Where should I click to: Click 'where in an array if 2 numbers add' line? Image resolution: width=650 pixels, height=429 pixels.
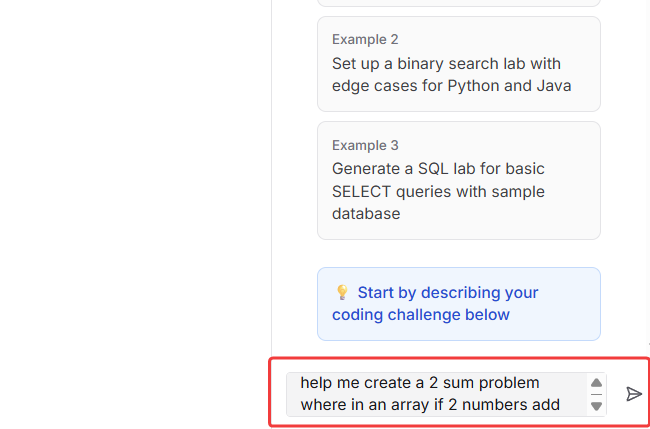[429, 405]
